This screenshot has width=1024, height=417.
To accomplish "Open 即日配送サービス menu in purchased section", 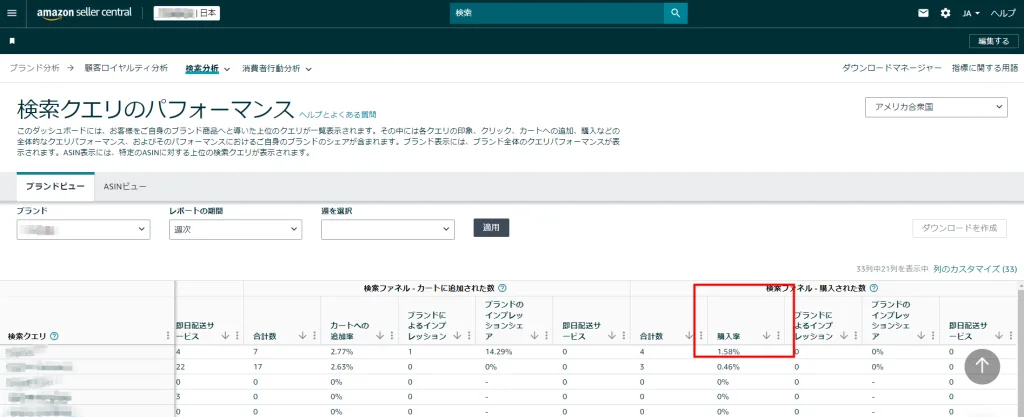I will (x=1011, y=335).
